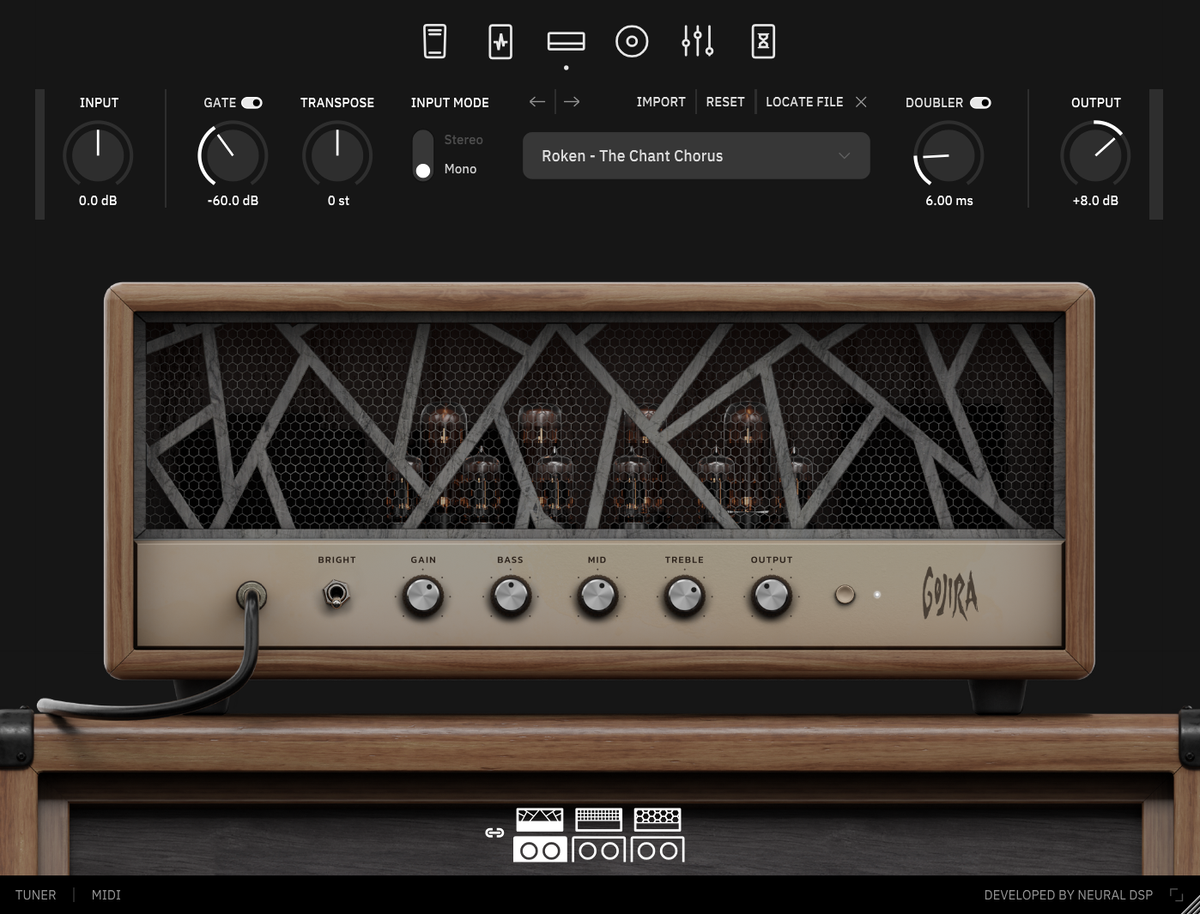Screen dimensions: 1200x914
Task: Select the amplifier head section icon
Action: (566, 41)
